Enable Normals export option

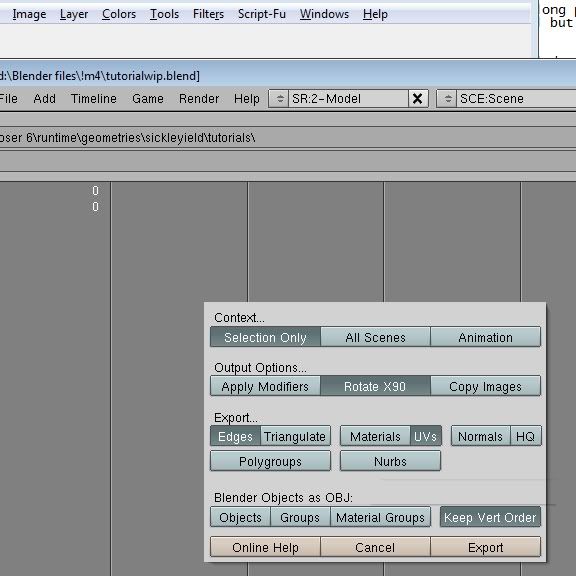click(480, 436)
